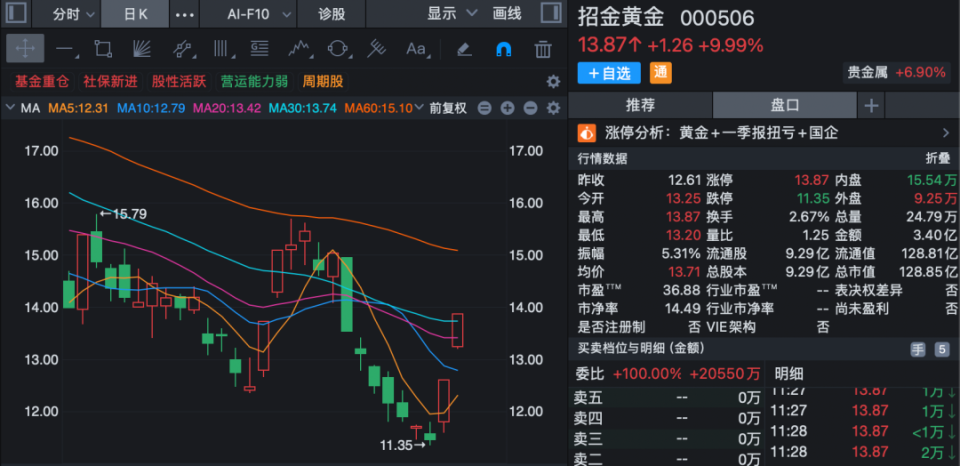Click the 股性活跃 tag
Viewport: 960px width, 466px height.
click(179, 81)
